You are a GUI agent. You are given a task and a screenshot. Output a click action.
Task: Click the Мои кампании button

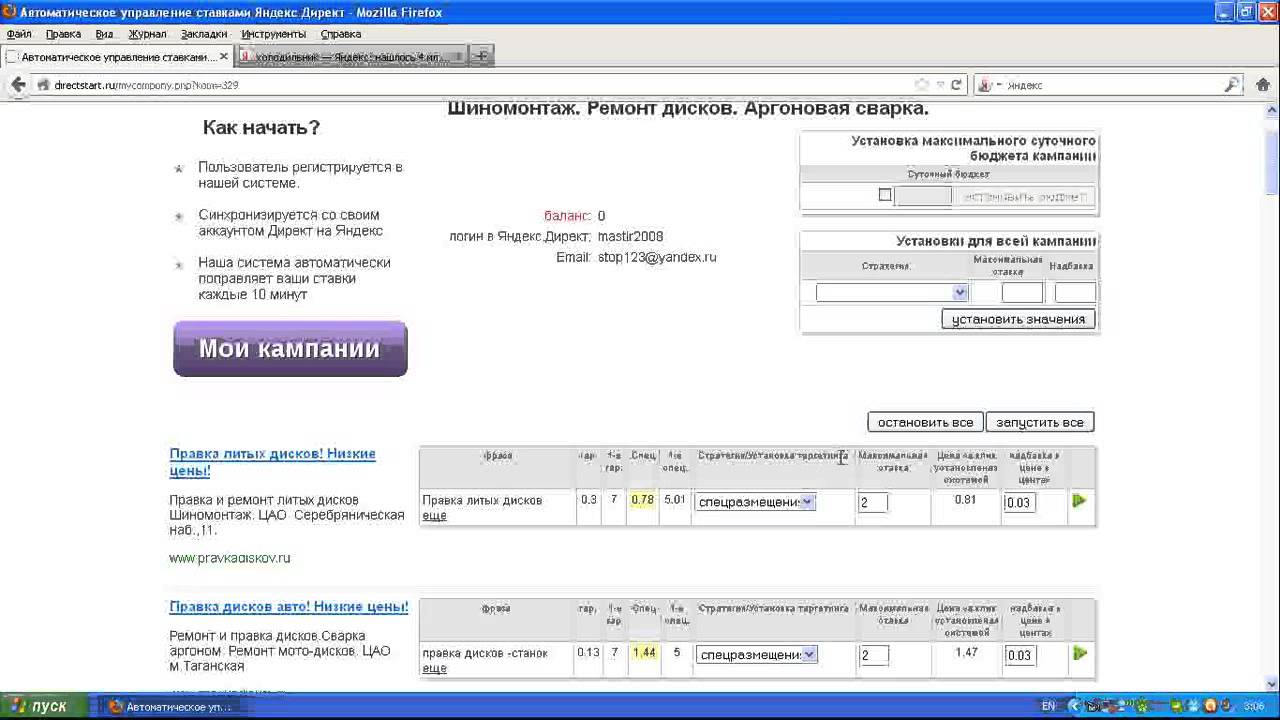290,349
